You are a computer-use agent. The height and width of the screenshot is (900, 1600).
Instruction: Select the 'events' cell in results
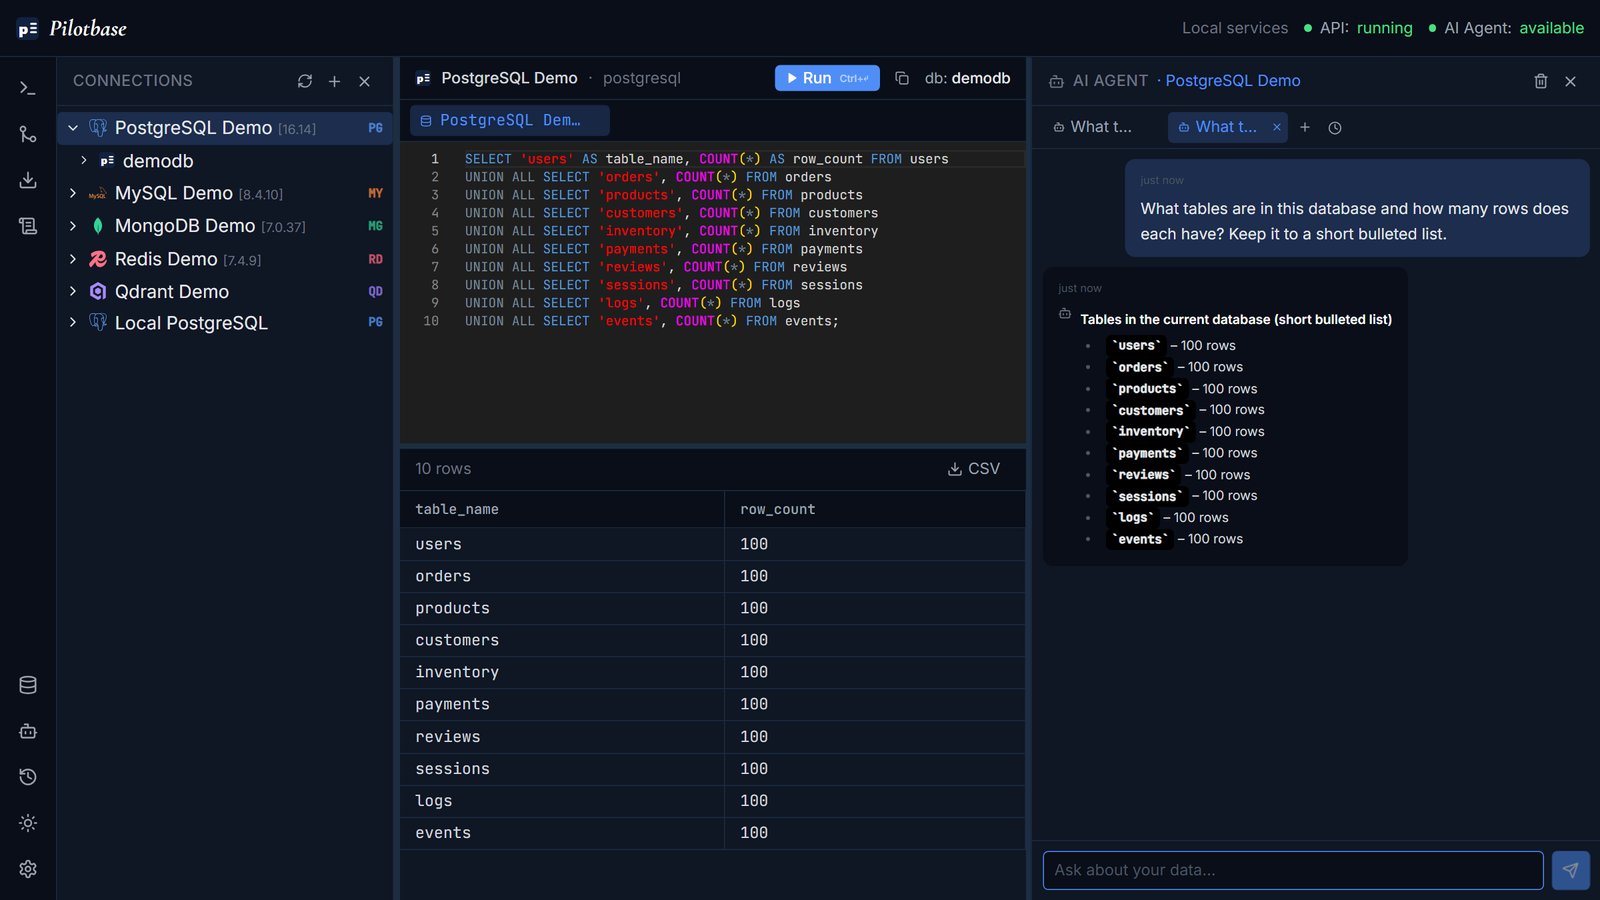pos(562,833)
